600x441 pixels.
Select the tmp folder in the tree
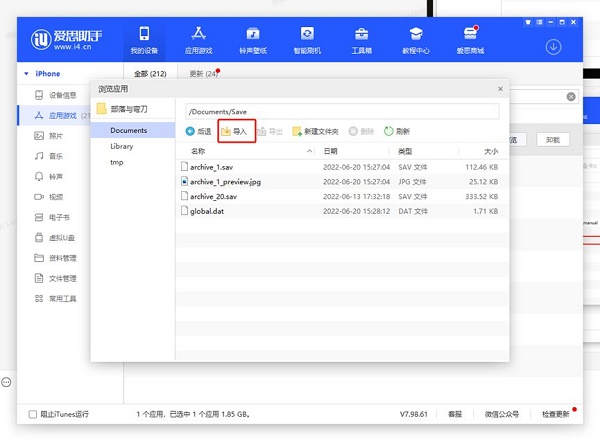pyautogui.click(x=117, y=162)
